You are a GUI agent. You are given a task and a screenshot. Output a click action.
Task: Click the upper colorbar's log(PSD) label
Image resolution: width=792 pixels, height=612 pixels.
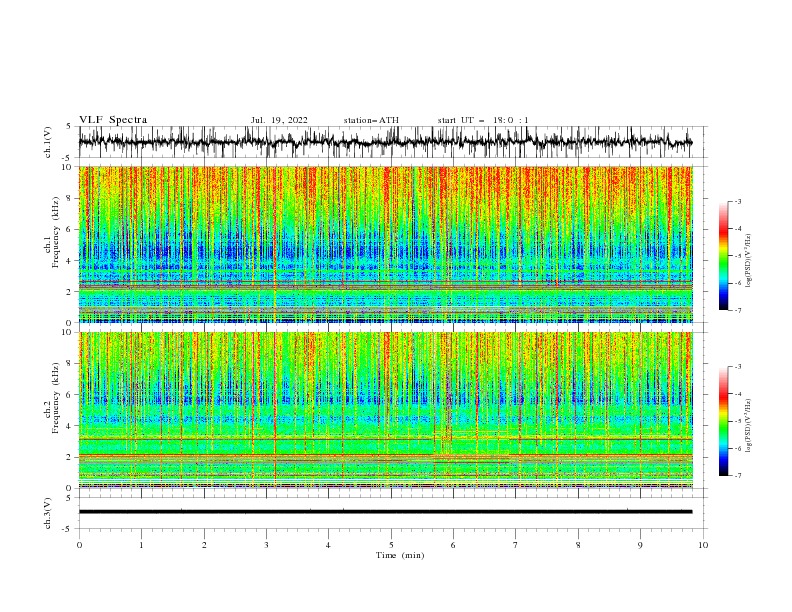(x=749, y=261)
